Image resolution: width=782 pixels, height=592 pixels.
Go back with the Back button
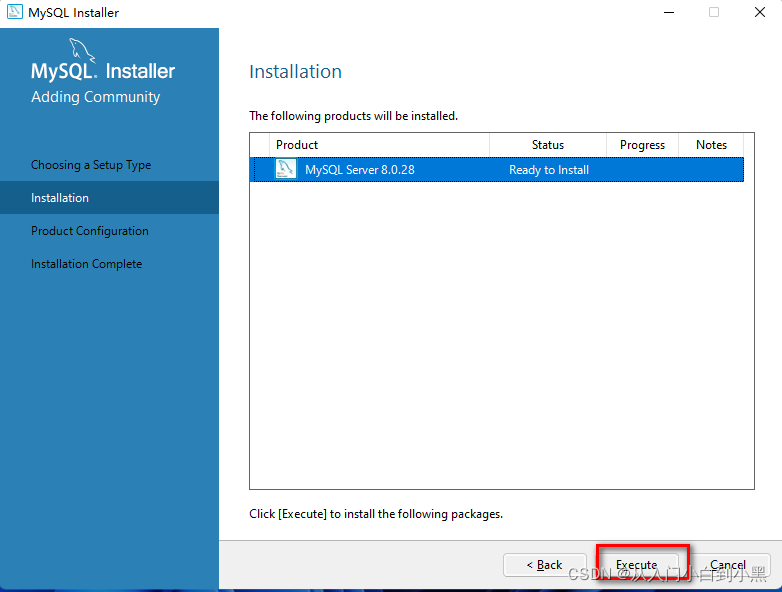(x=544, y=565)
